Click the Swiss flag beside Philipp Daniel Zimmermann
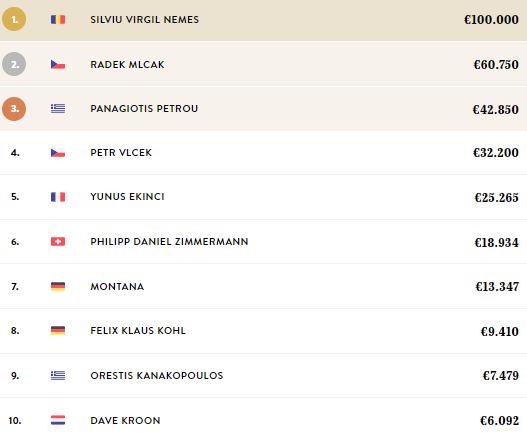Screen dimensions: 527x434 point(58,241)
